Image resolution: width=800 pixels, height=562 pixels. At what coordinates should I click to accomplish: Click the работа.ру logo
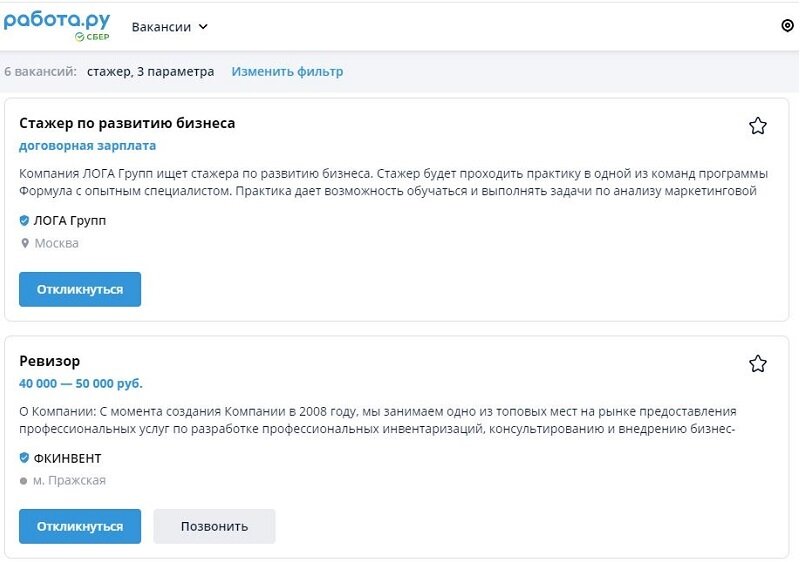click(57, 25)
